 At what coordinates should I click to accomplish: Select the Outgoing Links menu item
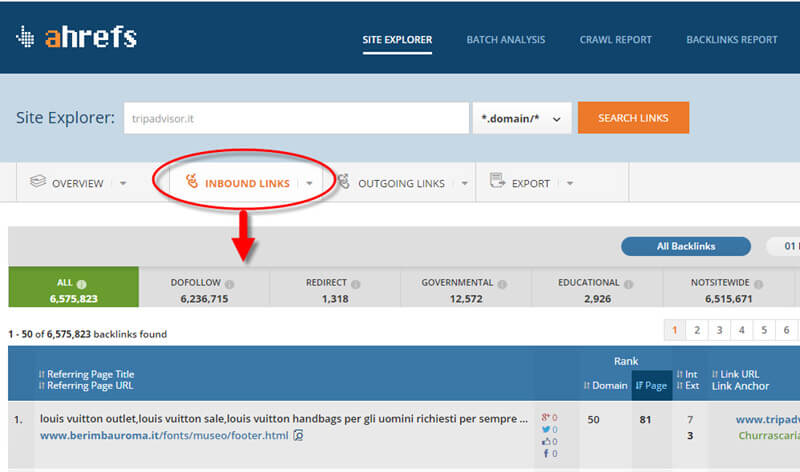pos(401,184)
